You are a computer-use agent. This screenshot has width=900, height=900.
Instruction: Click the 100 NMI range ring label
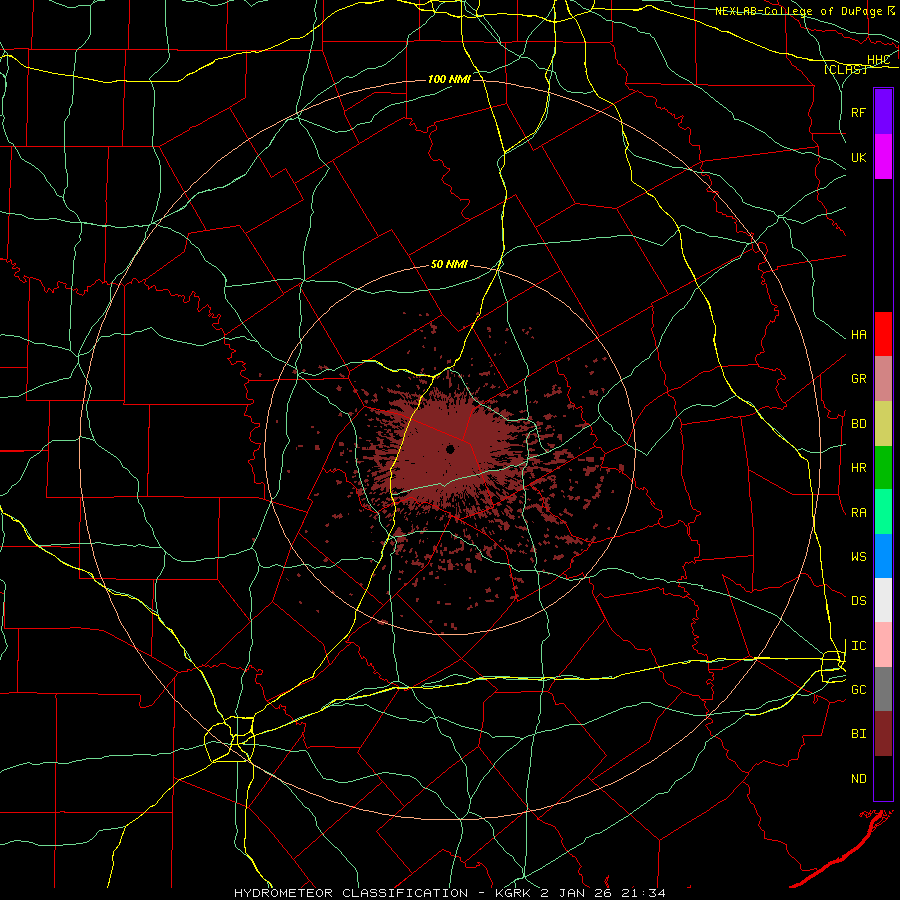tap(449, 79)
